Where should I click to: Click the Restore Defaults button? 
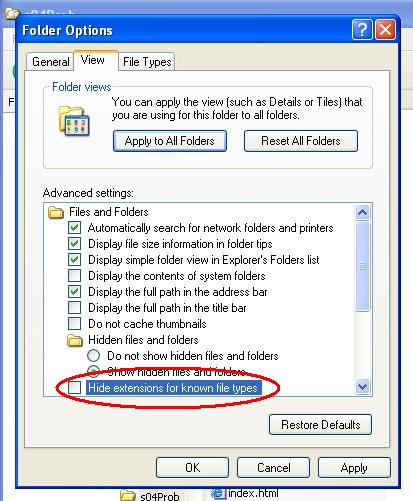click(x=320, y=425)
